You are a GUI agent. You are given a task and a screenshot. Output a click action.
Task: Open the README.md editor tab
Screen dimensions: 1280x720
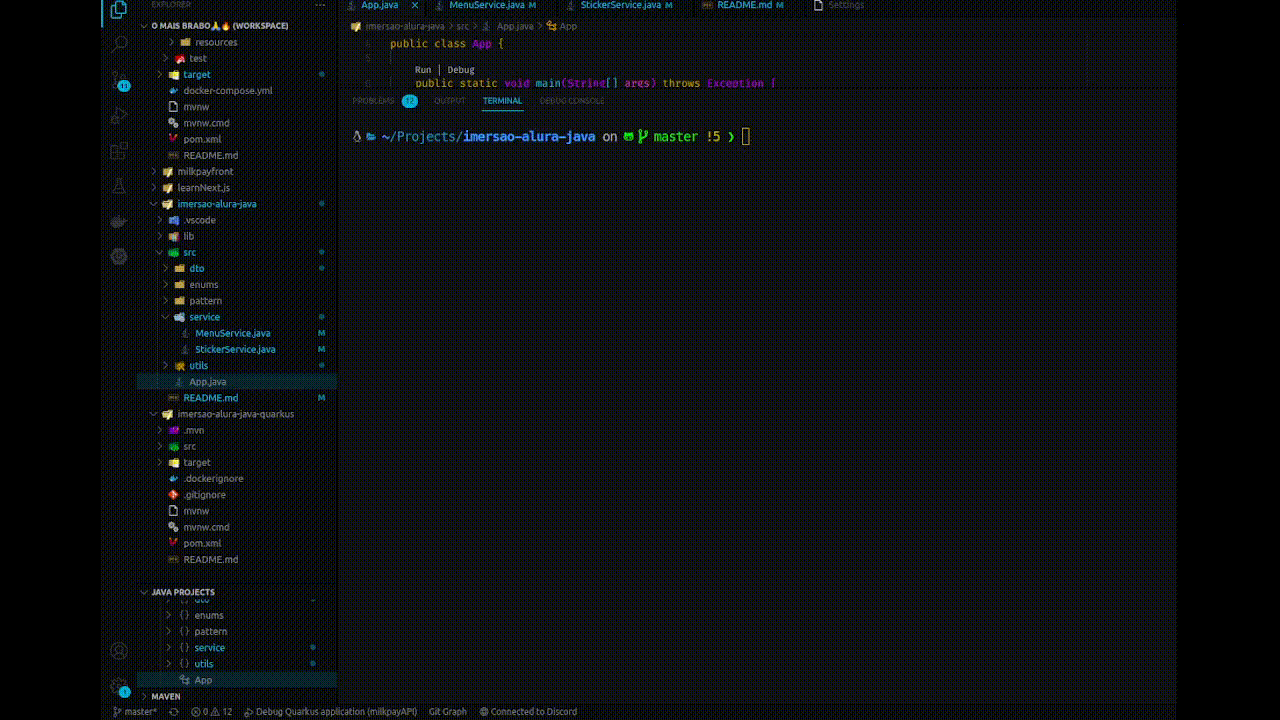[744, 5]
